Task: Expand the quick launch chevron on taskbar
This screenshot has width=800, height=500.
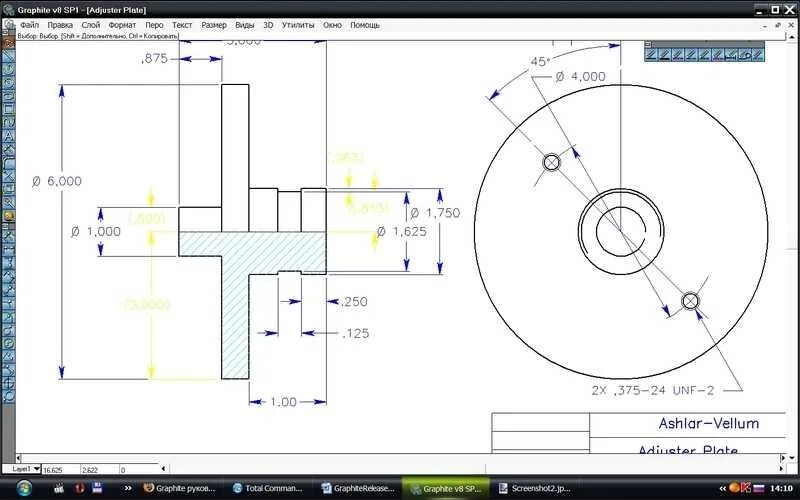Action: click(x=128, y=488)
